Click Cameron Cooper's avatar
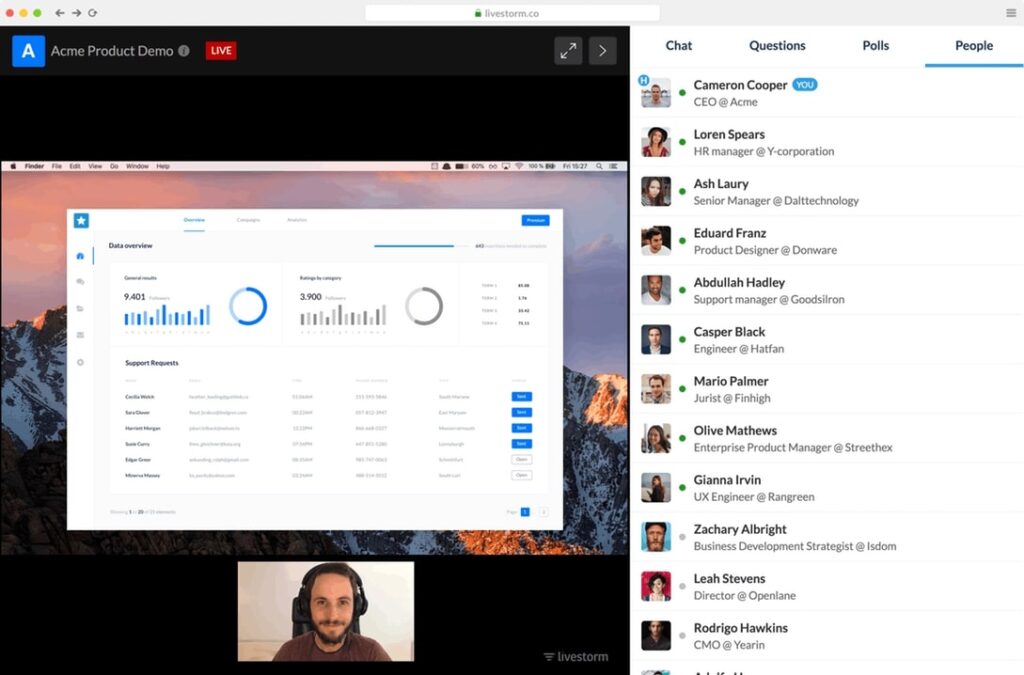This screenshot has height=675, width=1024. 656,93
